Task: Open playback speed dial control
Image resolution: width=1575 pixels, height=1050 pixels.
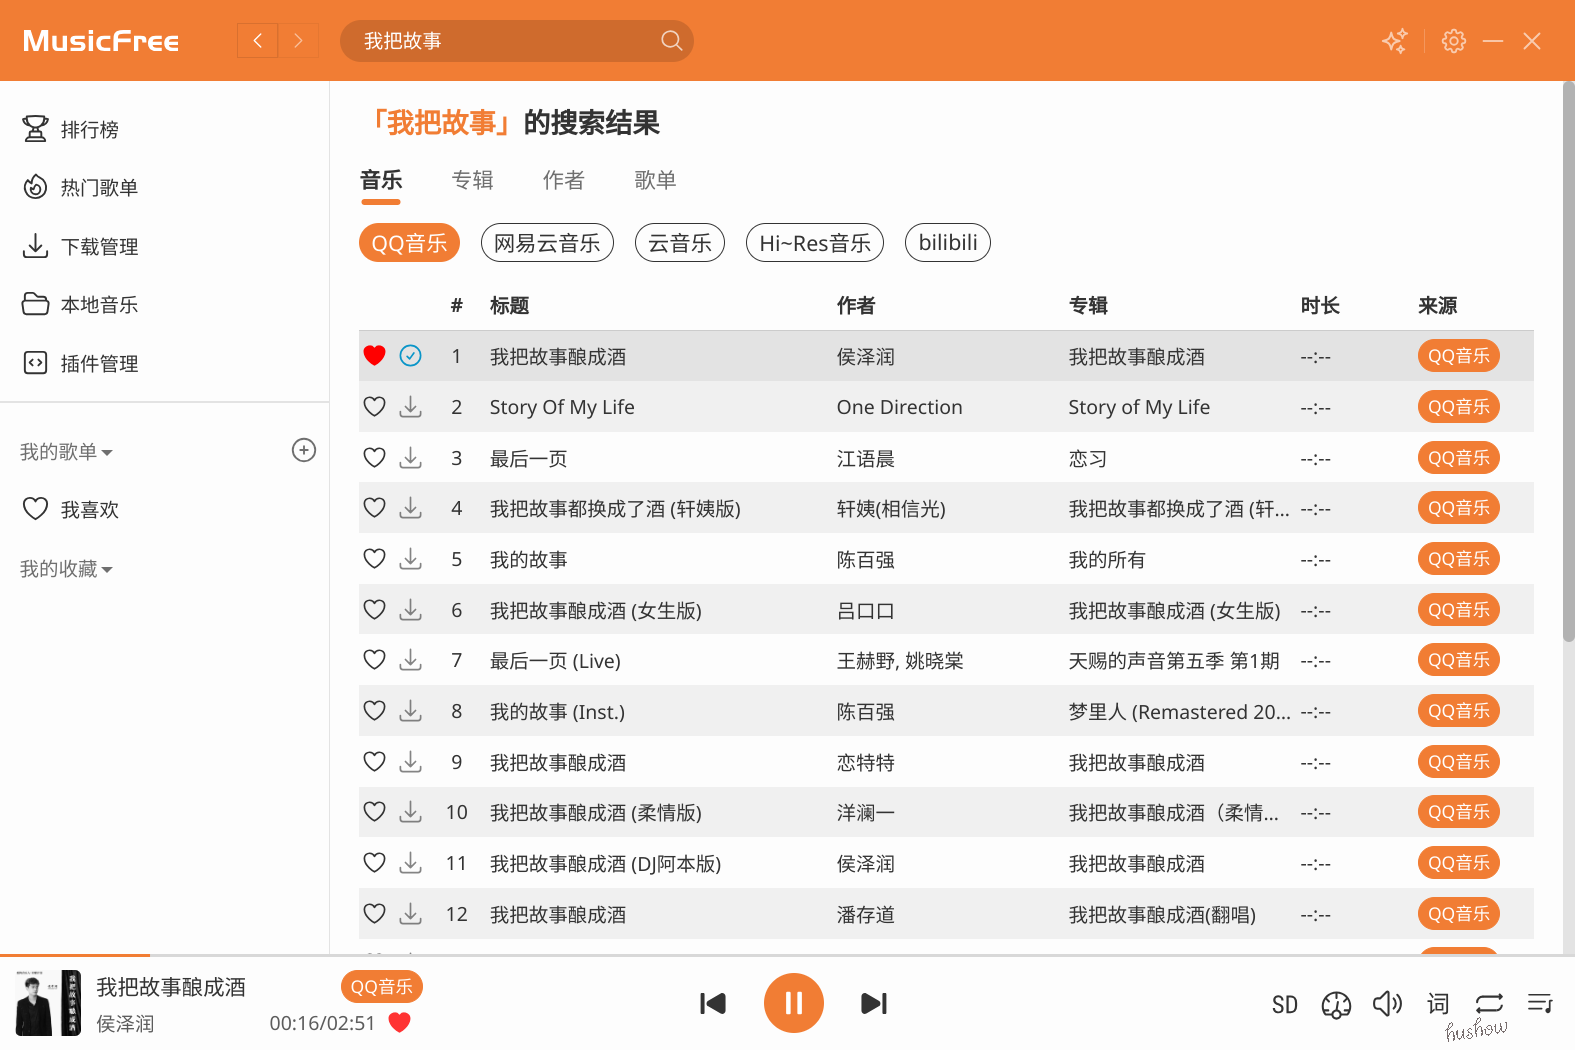Action: [x=1336, y=1004]
